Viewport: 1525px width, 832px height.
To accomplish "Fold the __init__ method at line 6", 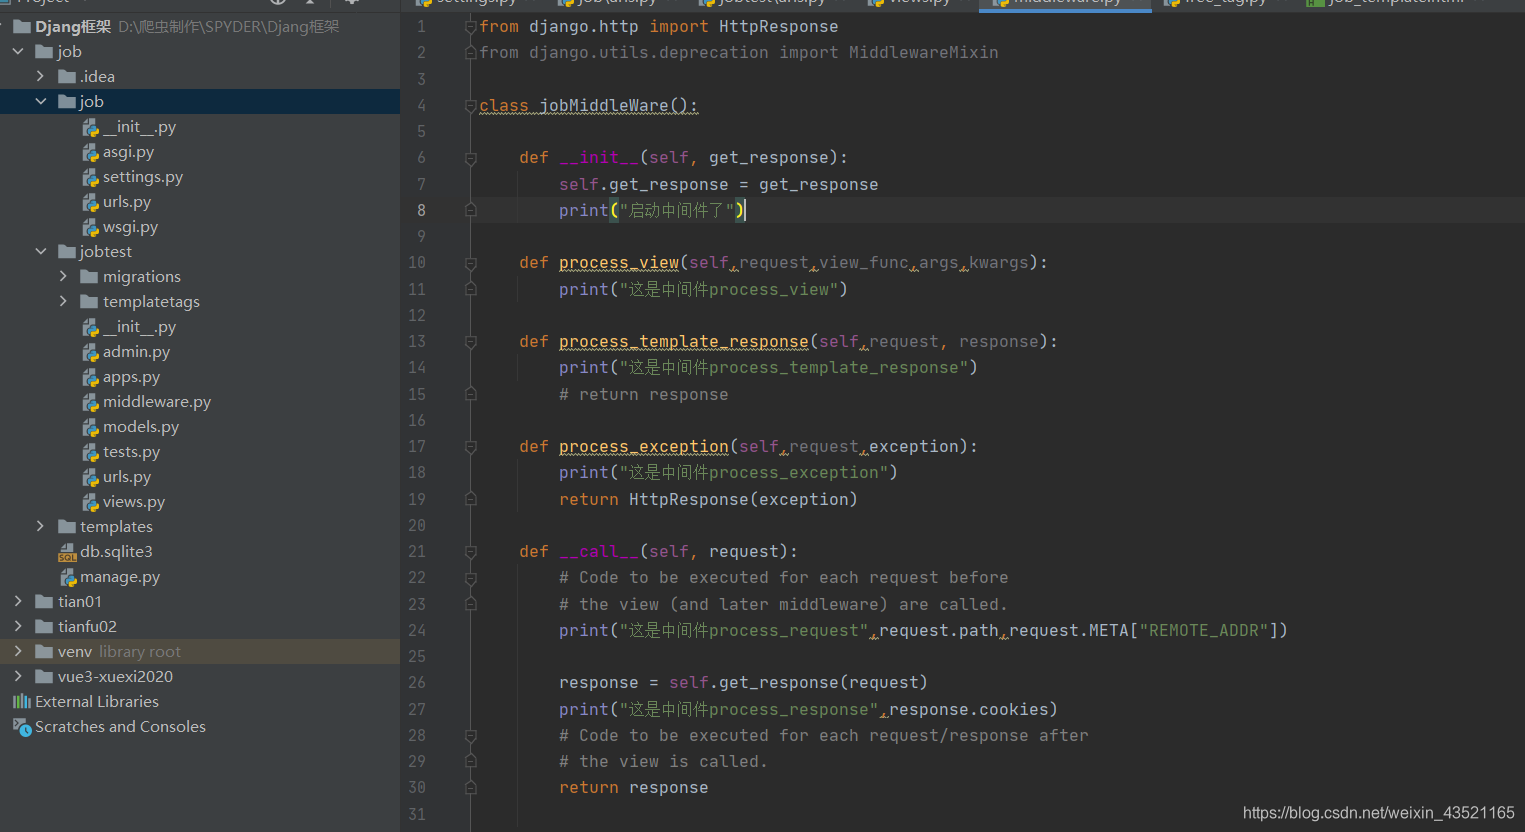I will [x=470, y=158].
